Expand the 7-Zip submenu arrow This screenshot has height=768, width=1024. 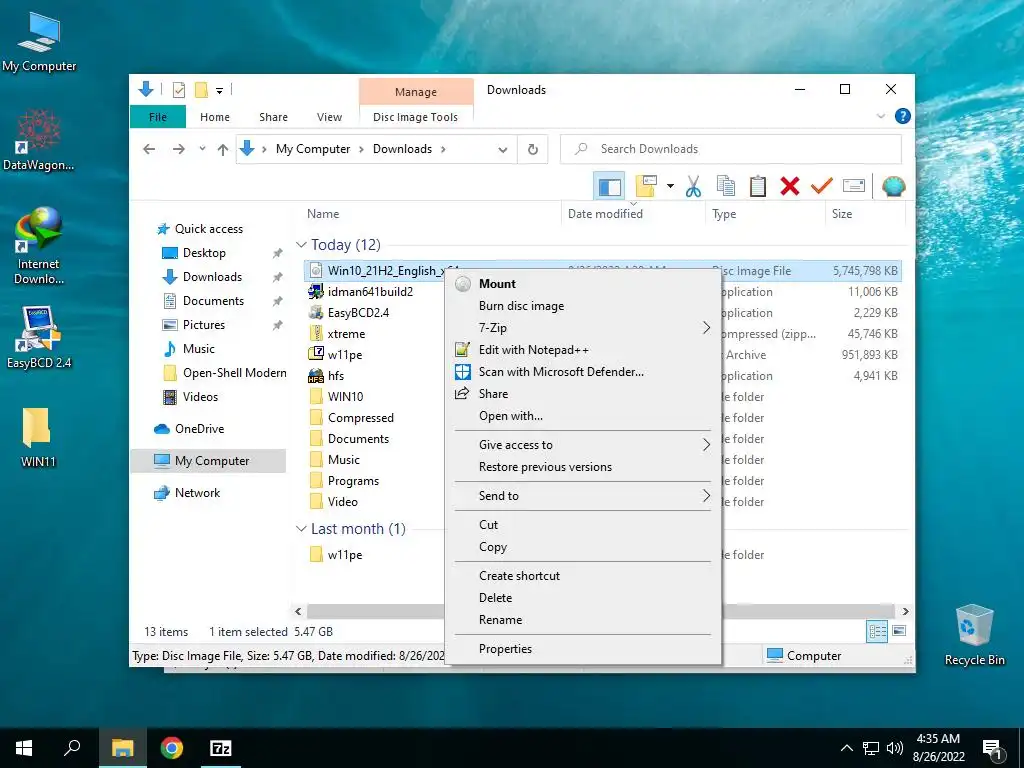pos(706,328)
